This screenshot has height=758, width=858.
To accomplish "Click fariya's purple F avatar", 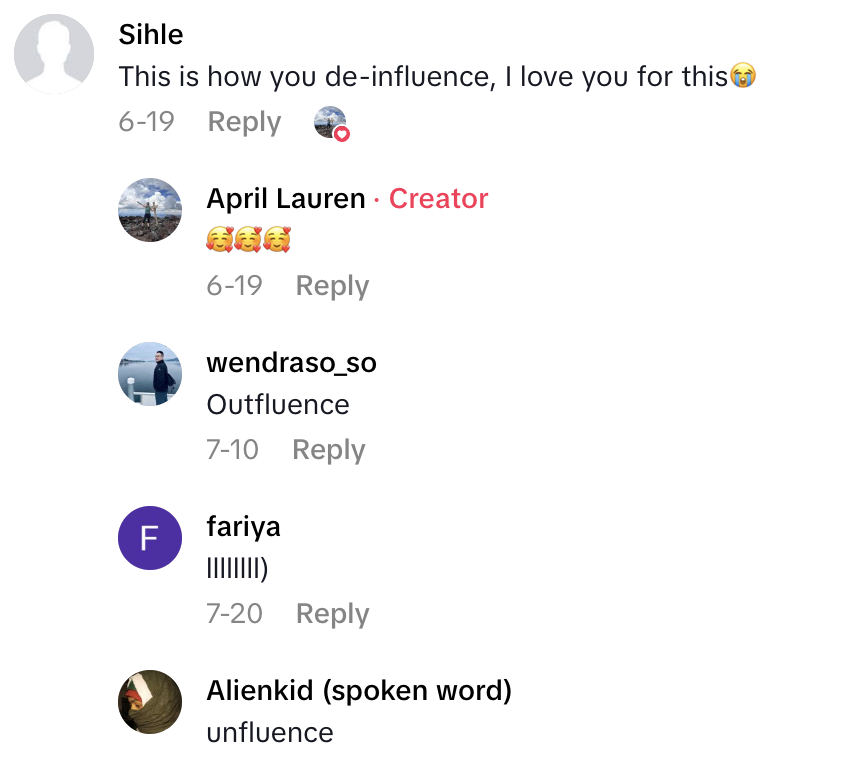I will (150, 538).
